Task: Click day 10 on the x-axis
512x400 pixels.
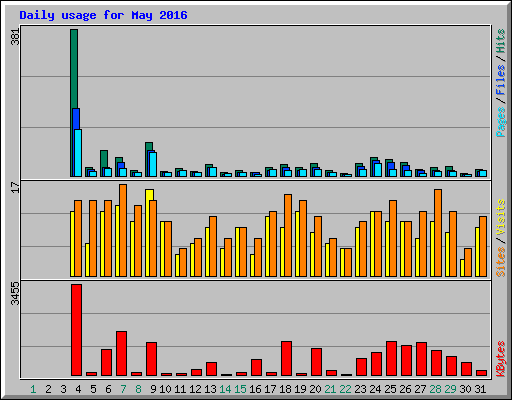Action: (x=165, y=389)
